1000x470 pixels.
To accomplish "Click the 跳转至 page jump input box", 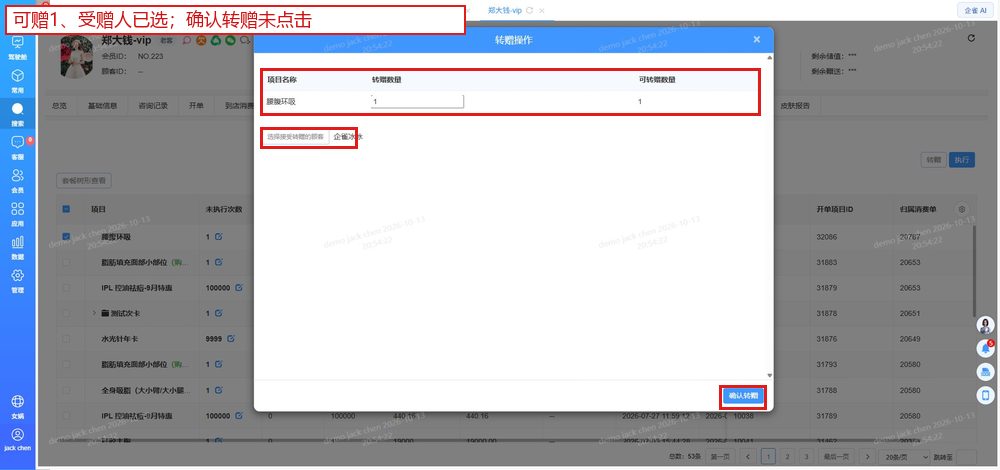I will coord(967,457).
